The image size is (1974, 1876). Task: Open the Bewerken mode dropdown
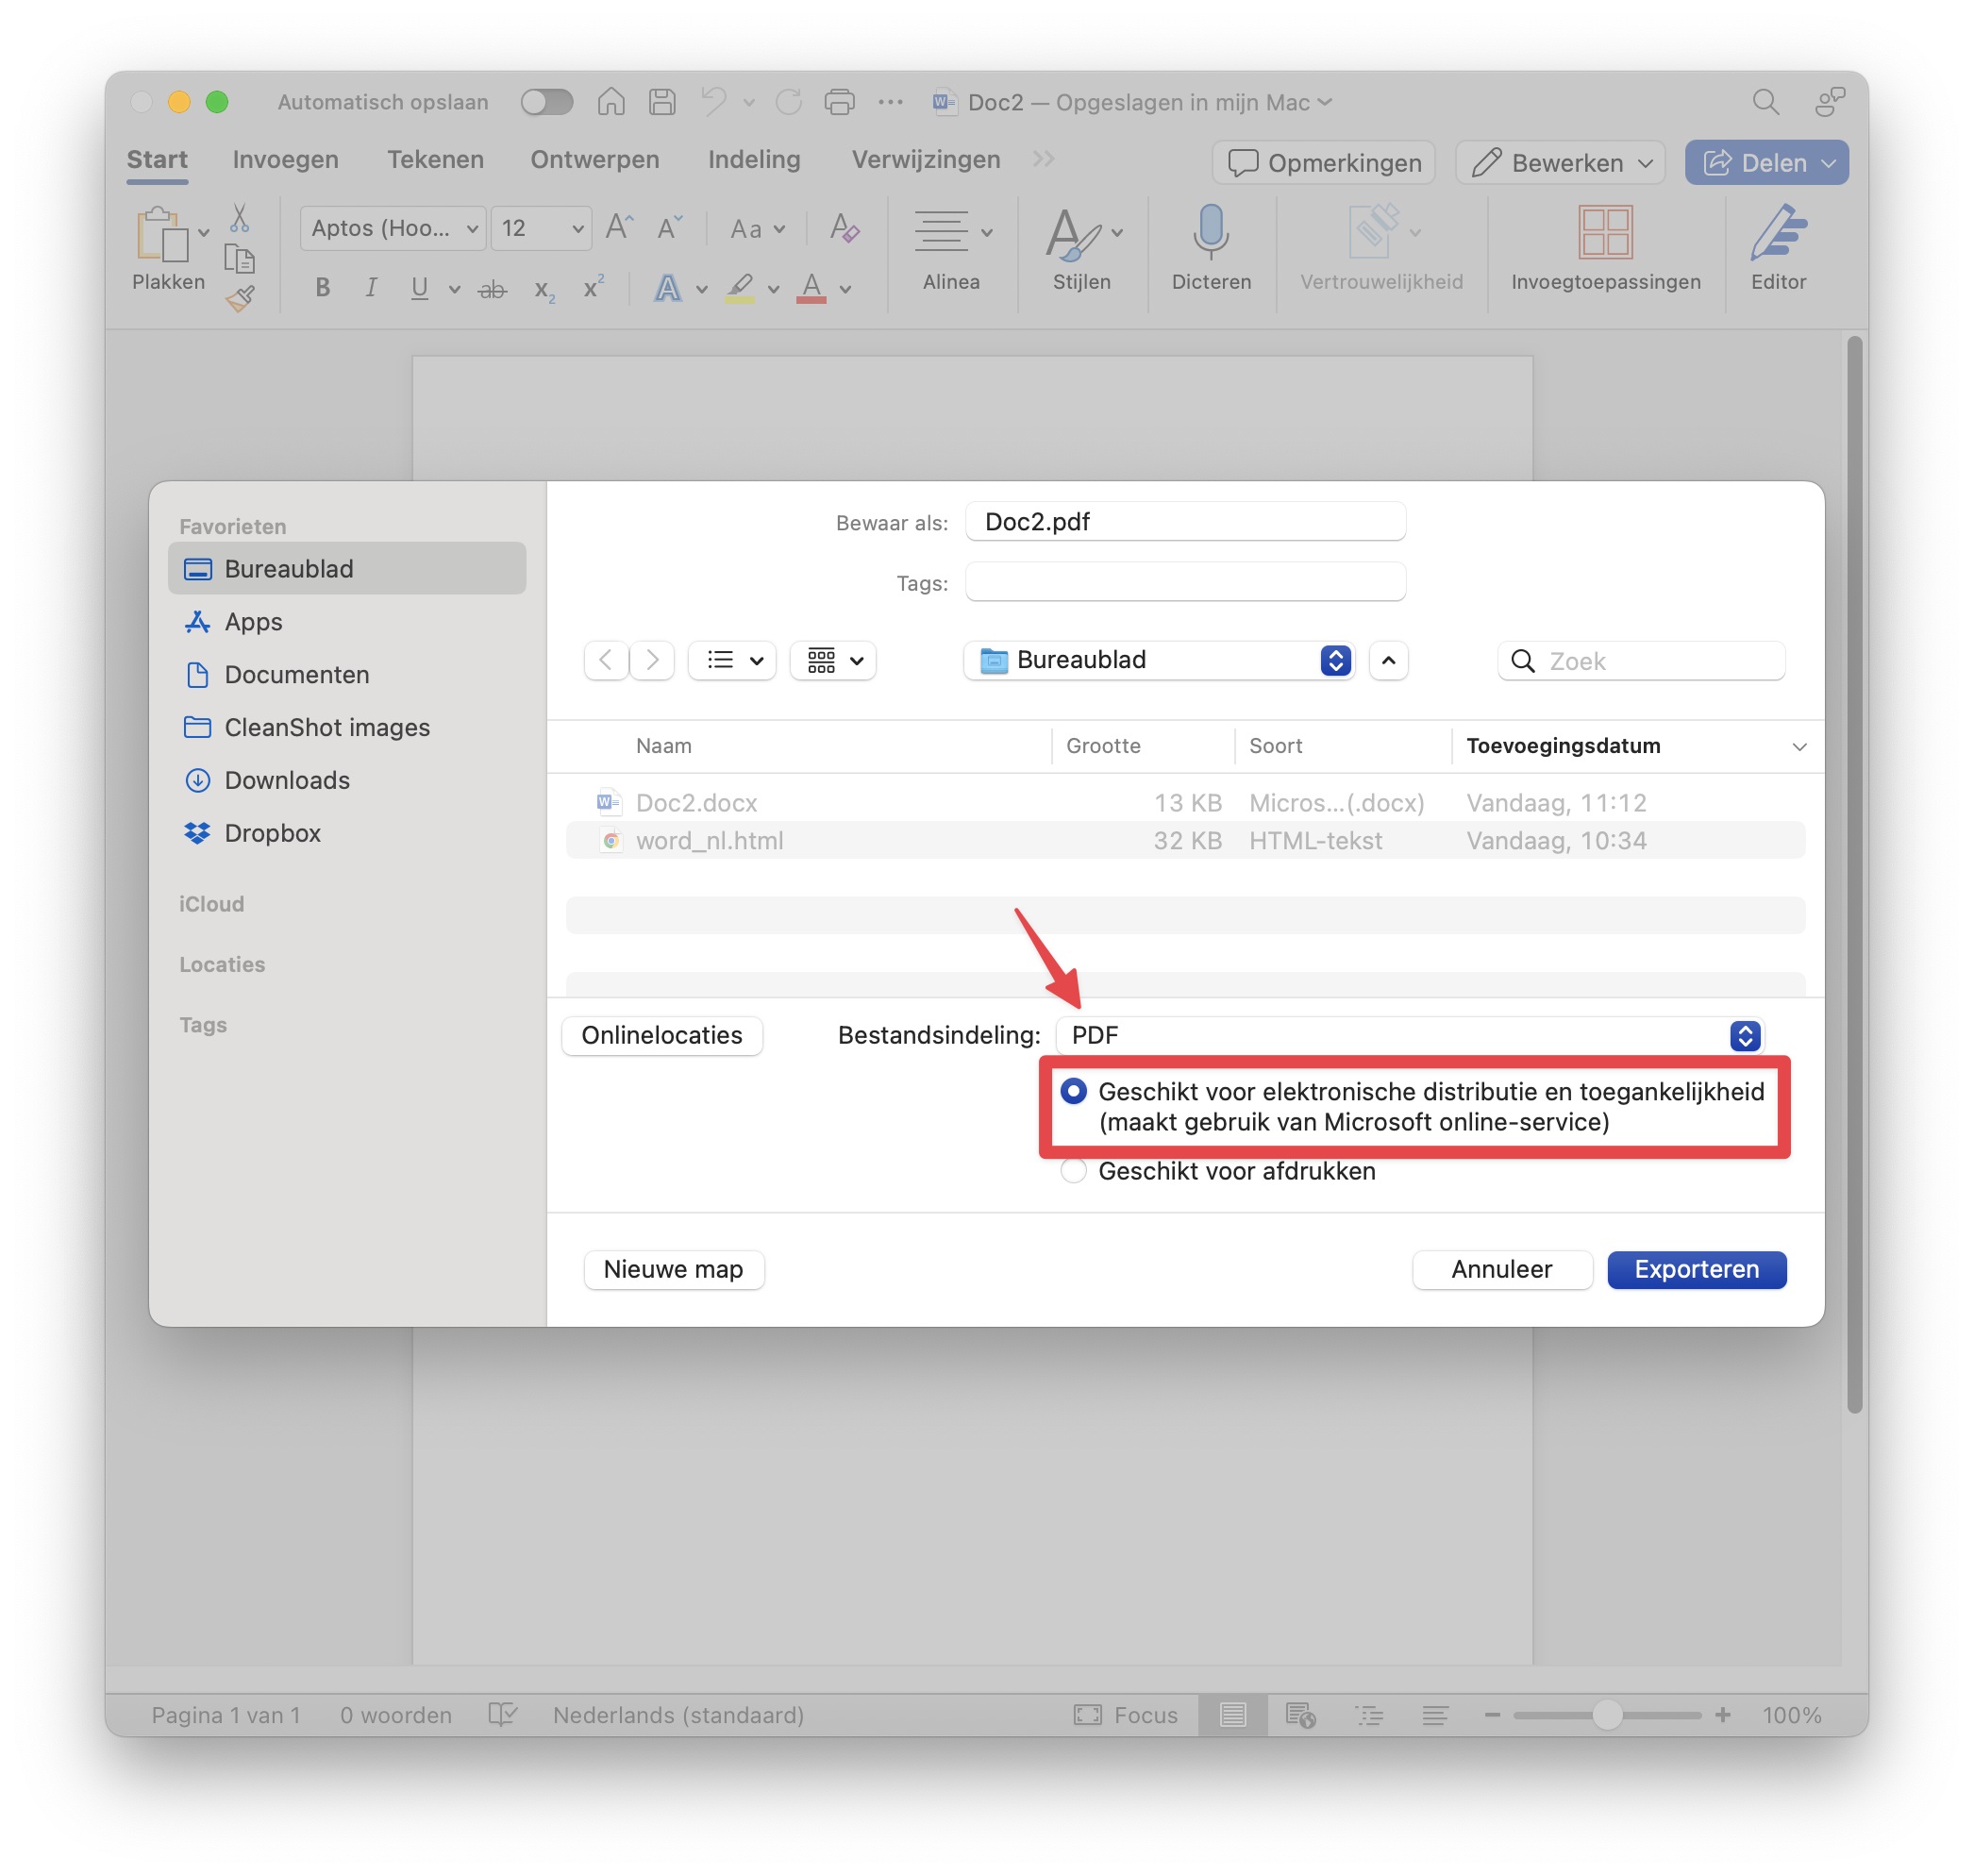point(1560,163)
